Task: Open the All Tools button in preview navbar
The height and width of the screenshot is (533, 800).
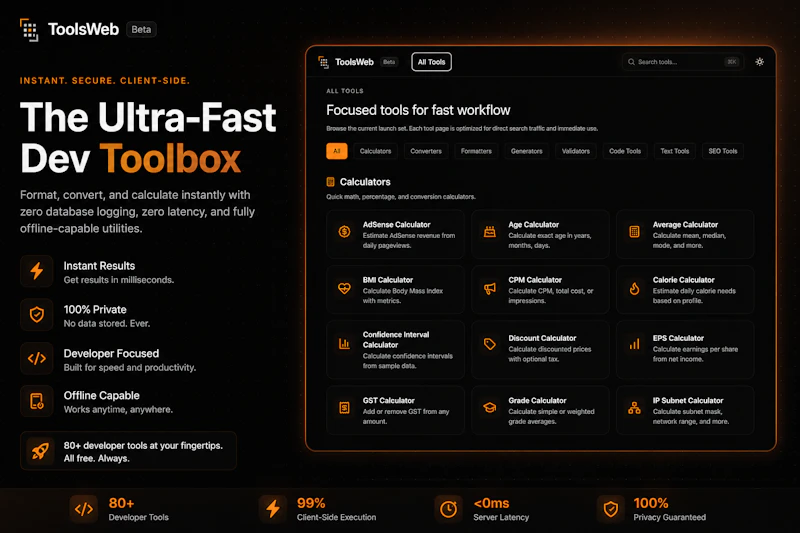Action: pyautogui.click(x=431, y=62)
